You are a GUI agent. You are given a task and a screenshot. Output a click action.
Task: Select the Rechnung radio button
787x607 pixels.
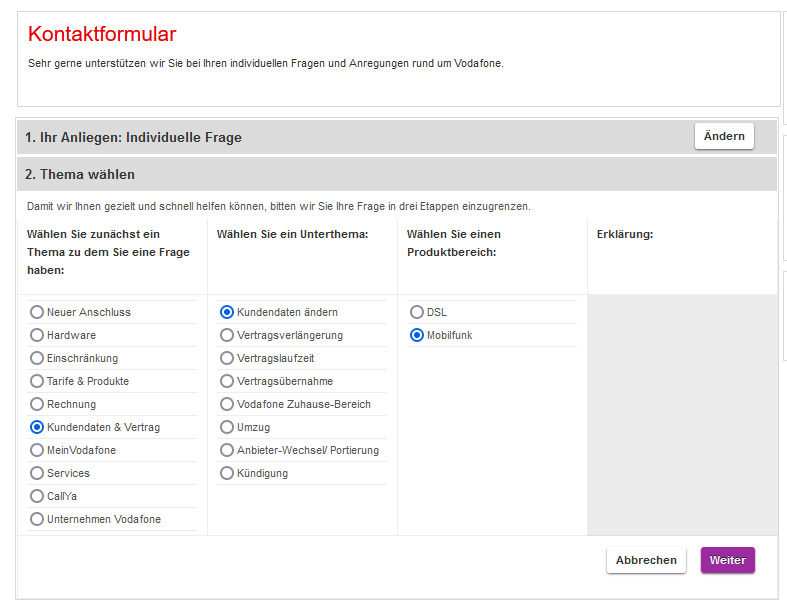coord(37,404)
